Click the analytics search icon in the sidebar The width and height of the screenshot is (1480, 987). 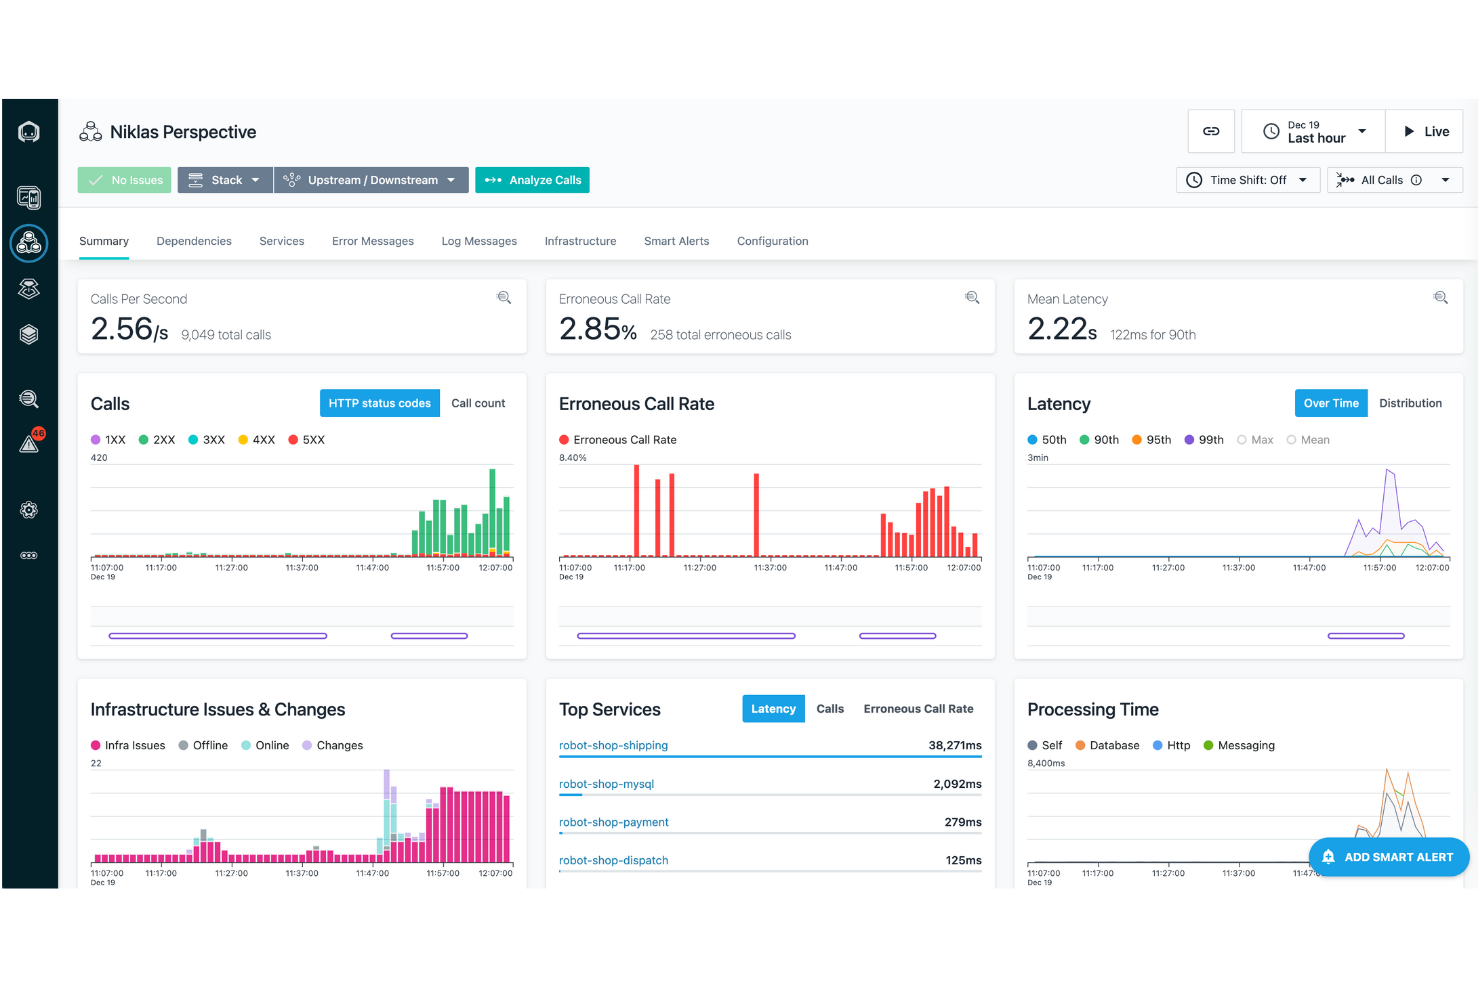(29, 398)
